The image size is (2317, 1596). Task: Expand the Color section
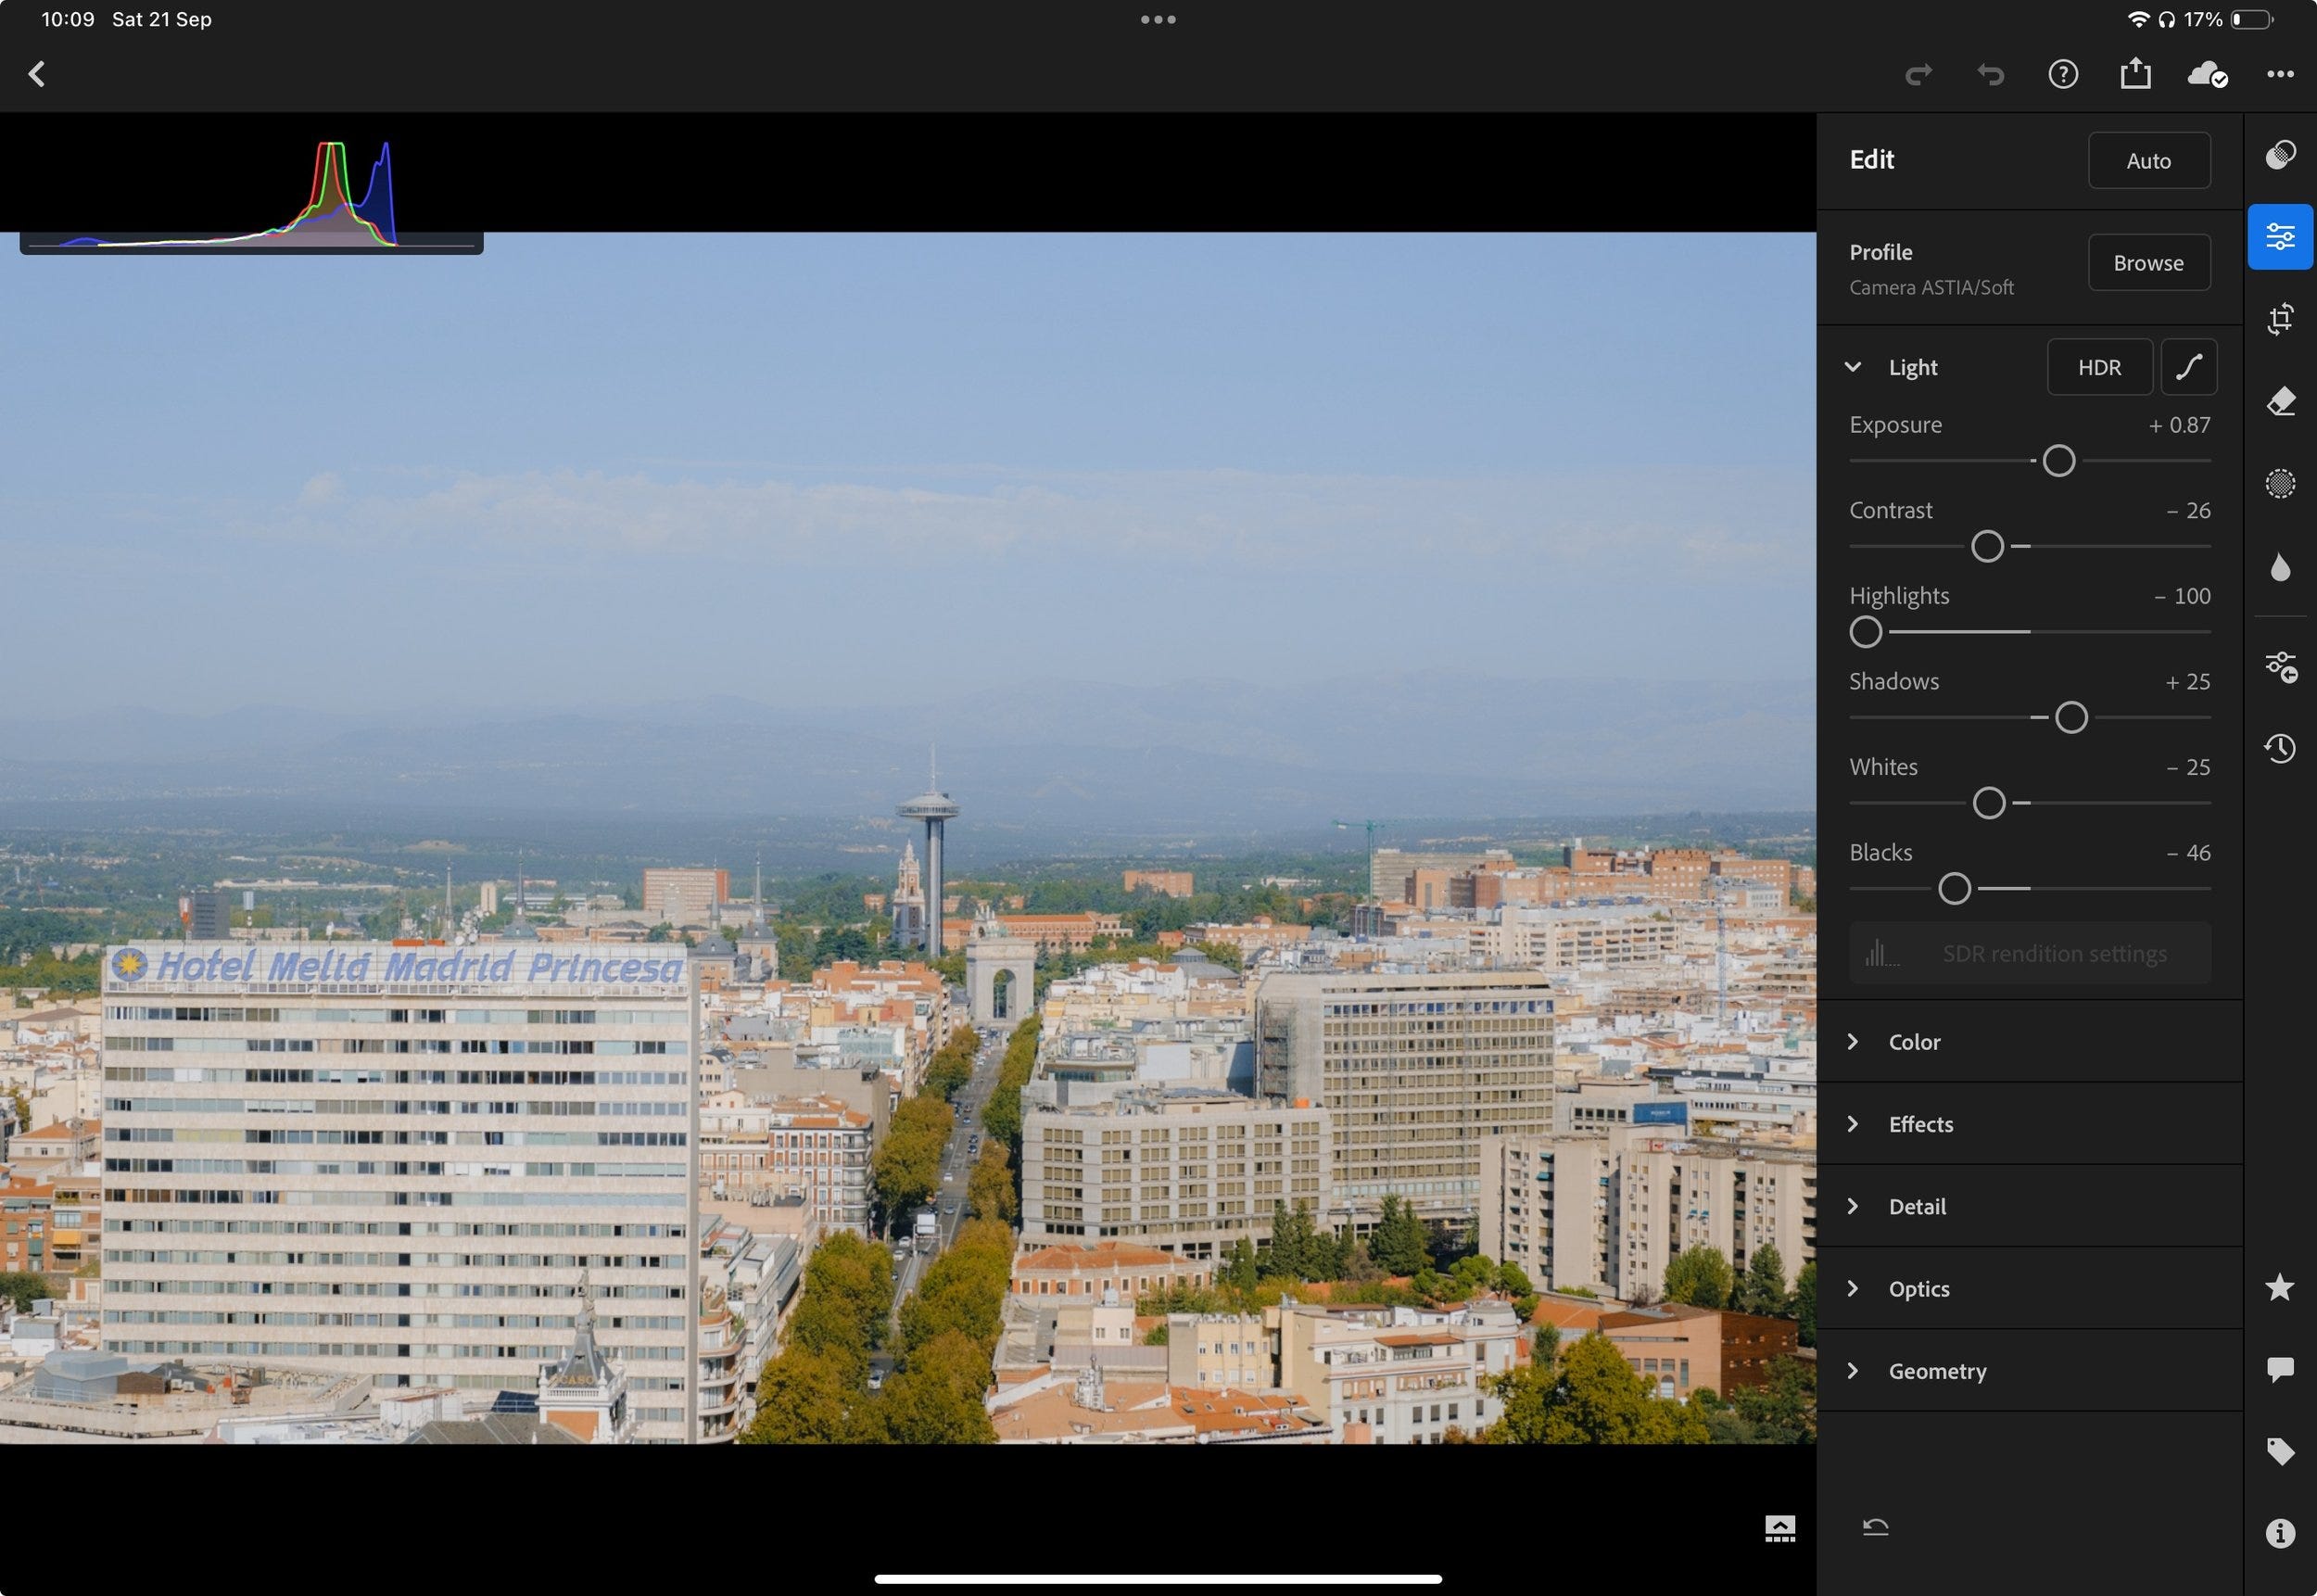[x=1913, y=1042]
